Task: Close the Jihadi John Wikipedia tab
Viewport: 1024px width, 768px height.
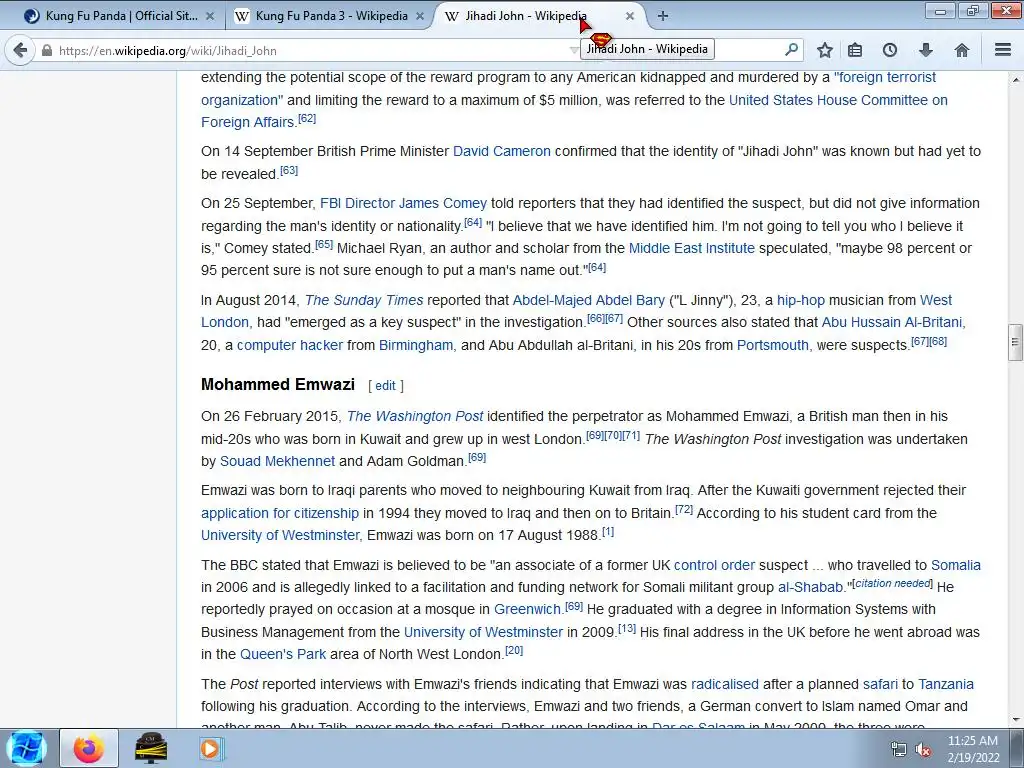Action: (x=630, y=16)
